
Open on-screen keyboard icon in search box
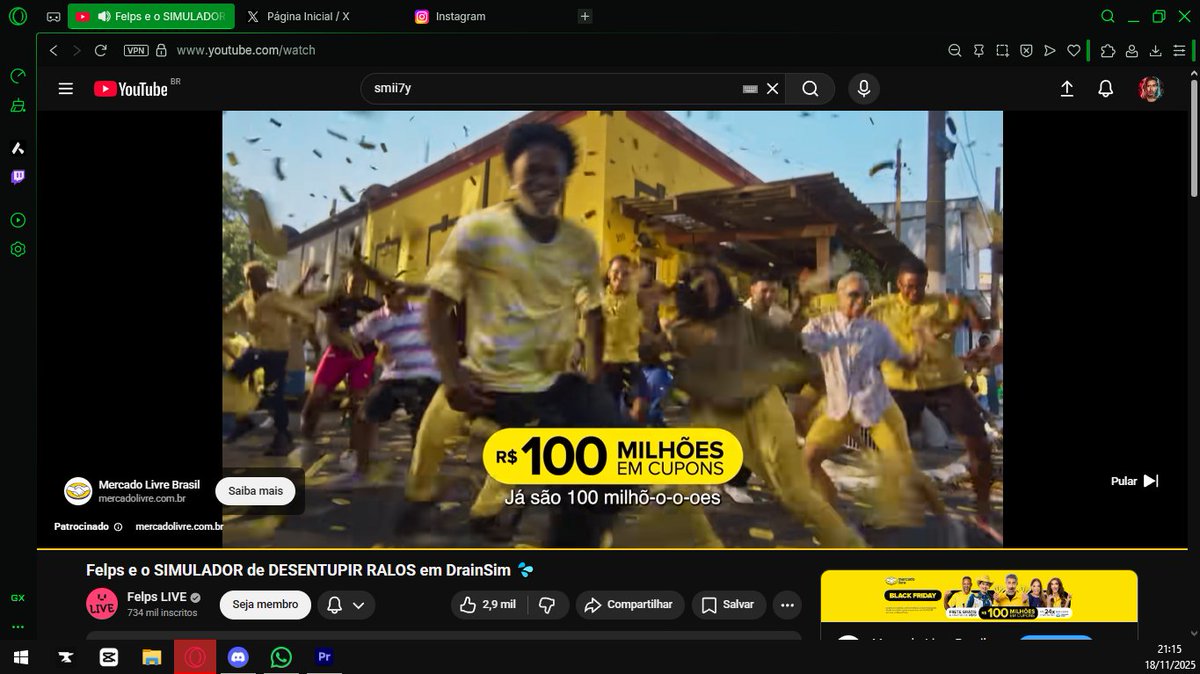click(x=750, y=89)
